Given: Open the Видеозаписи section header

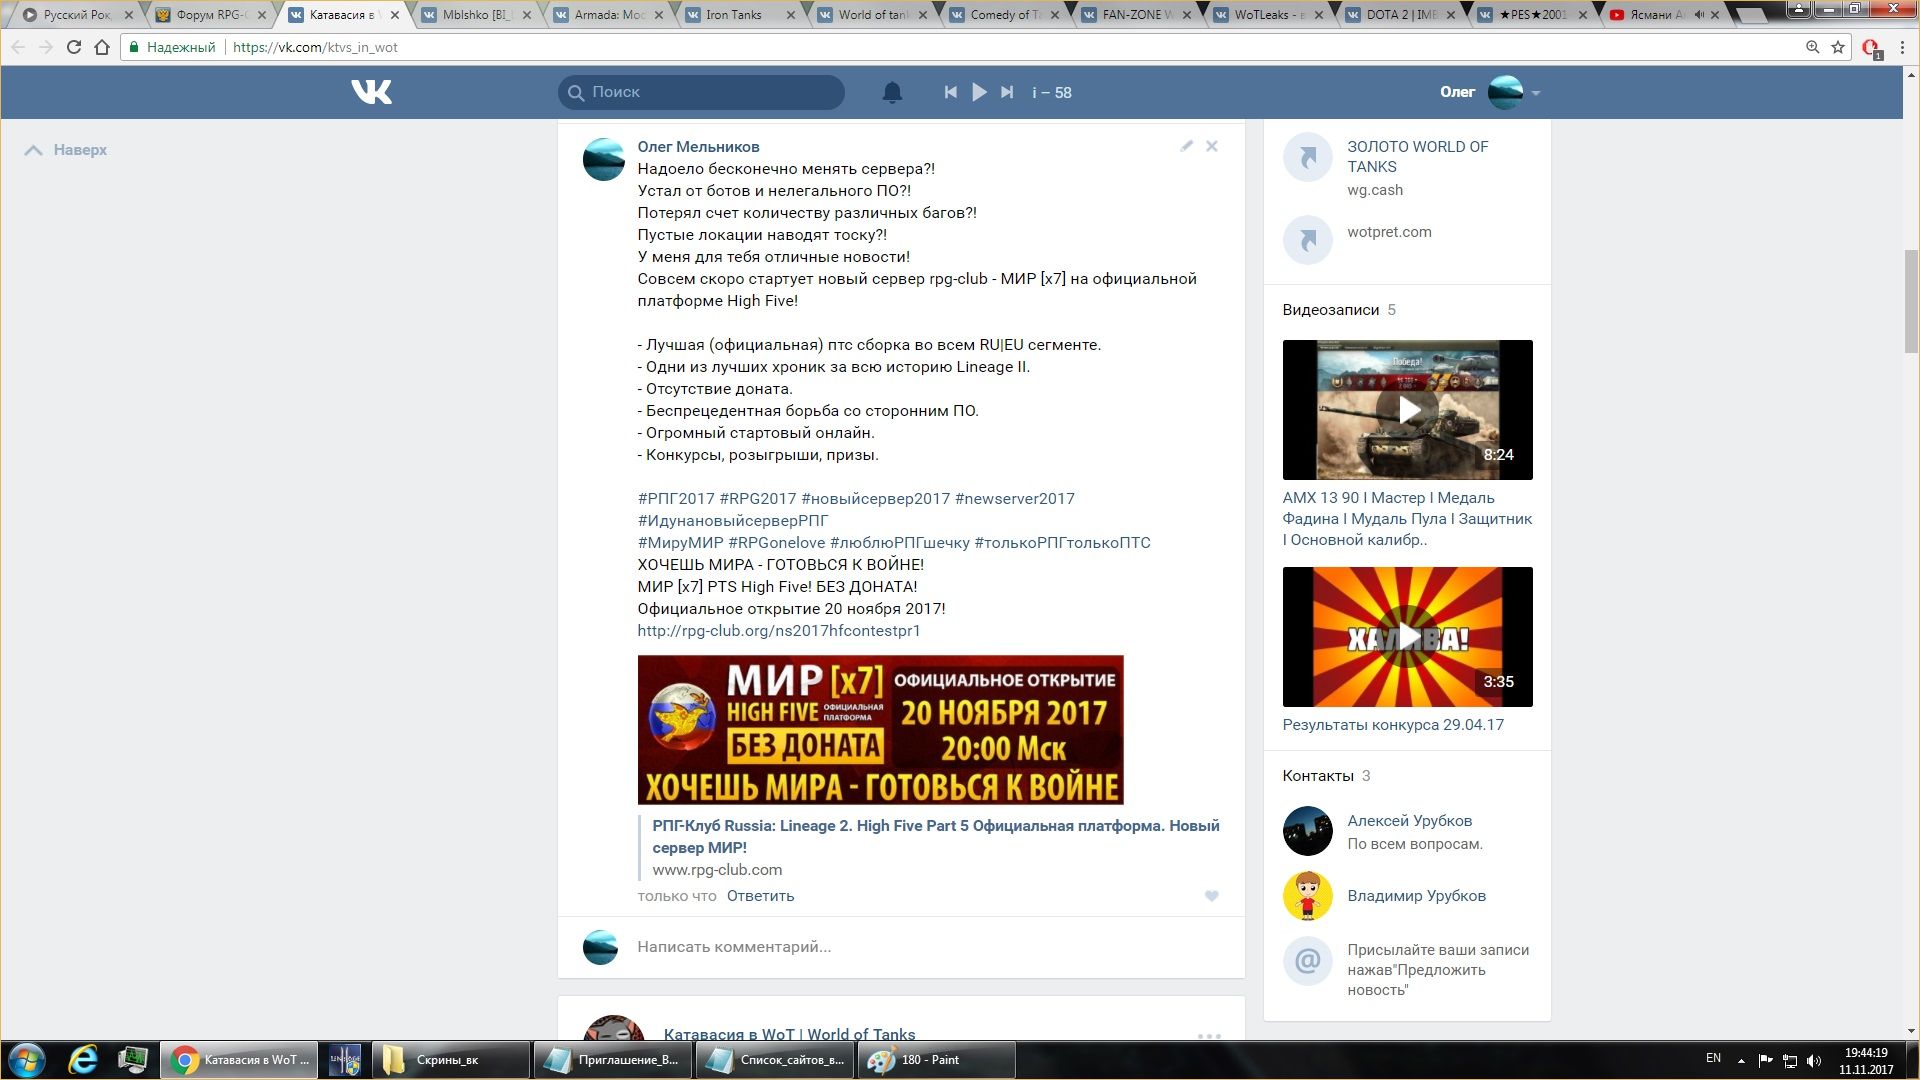Looking at the screenshot, I should pyautogui.click(x=1339, y=310).
